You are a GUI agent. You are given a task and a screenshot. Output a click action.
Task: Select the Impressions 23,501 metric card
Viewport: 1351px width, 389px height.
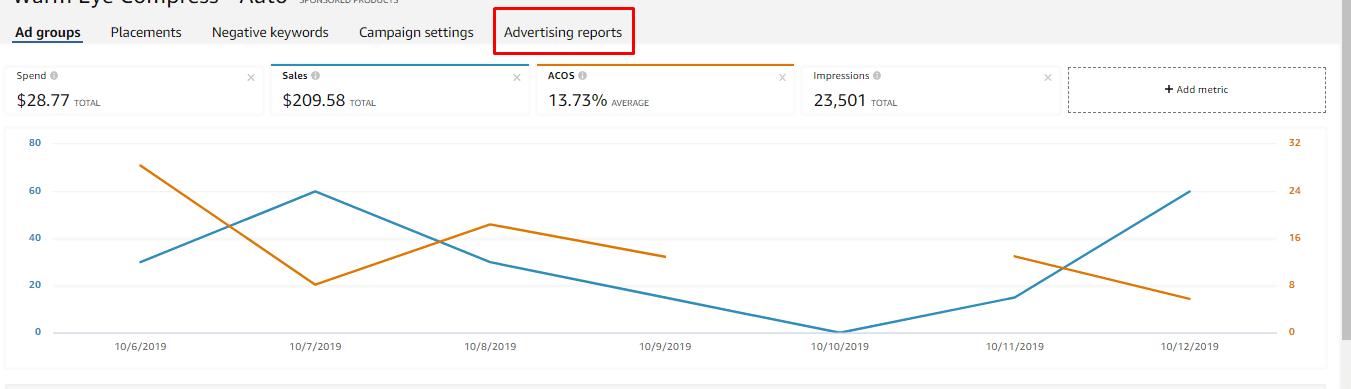click(930, 90)
